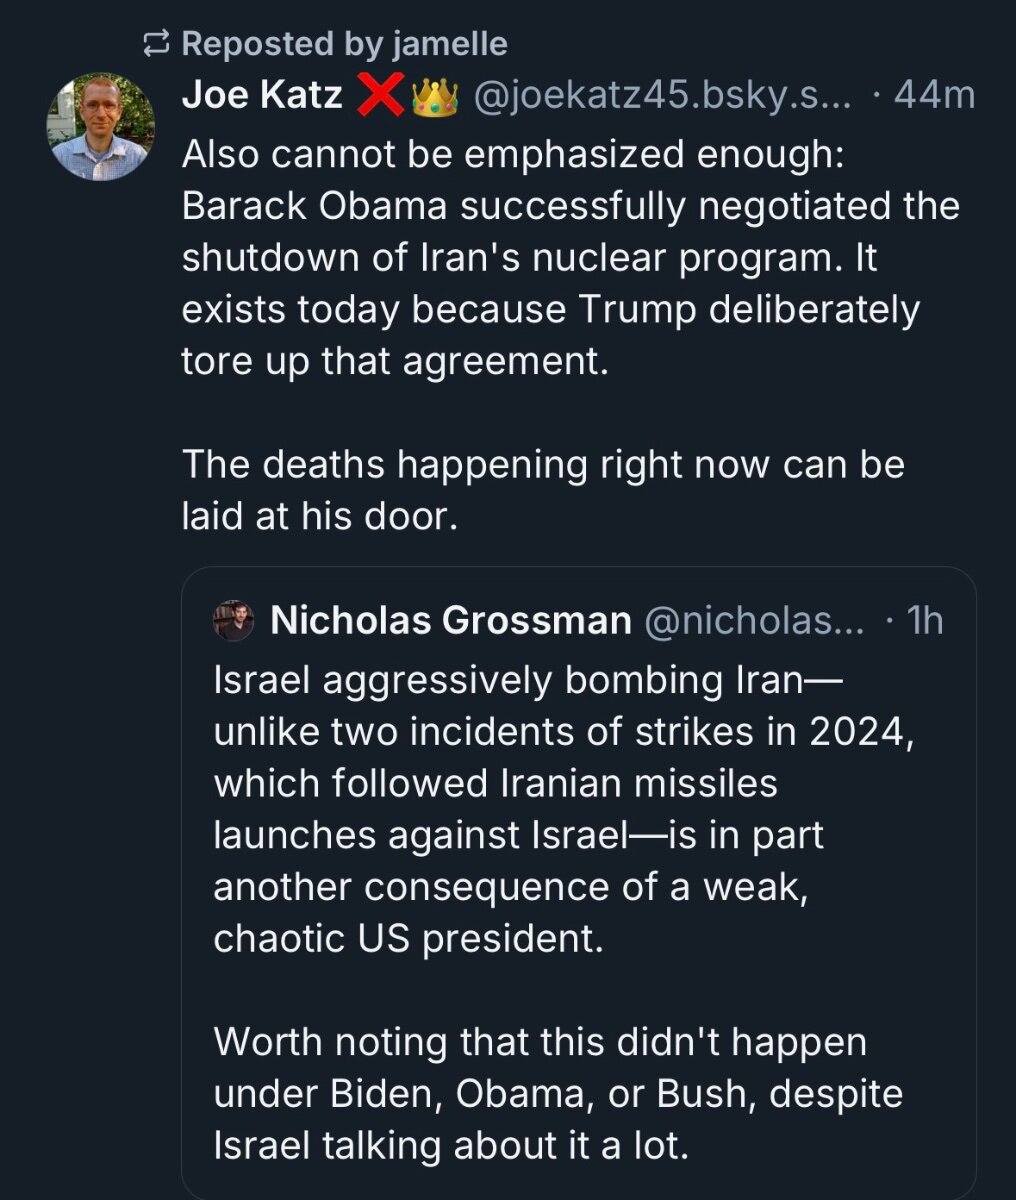This screenshot has width=1016, height=1200.
Task: Open Joe Katz's profile picture
Action: pos(100,127)
